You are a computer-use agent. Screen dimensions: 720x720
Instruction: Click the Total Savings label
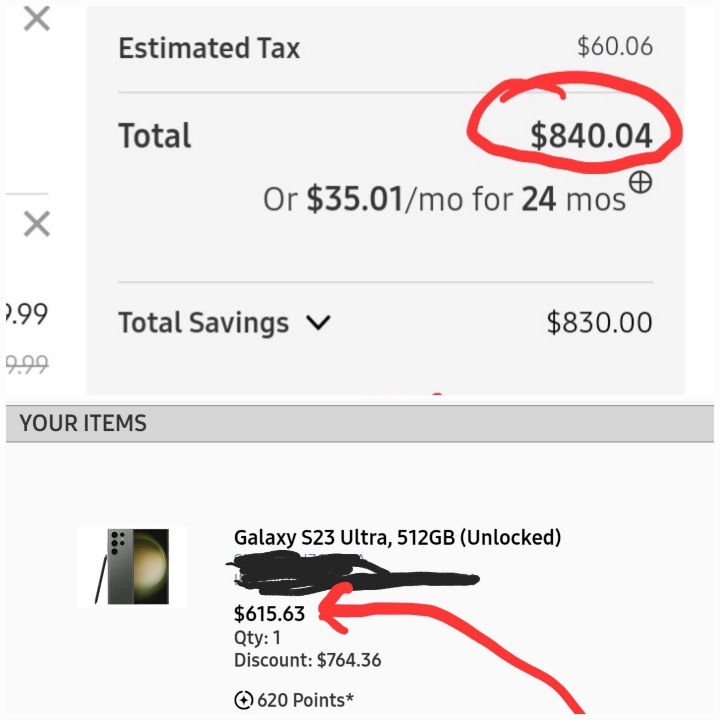click(203, 322)
